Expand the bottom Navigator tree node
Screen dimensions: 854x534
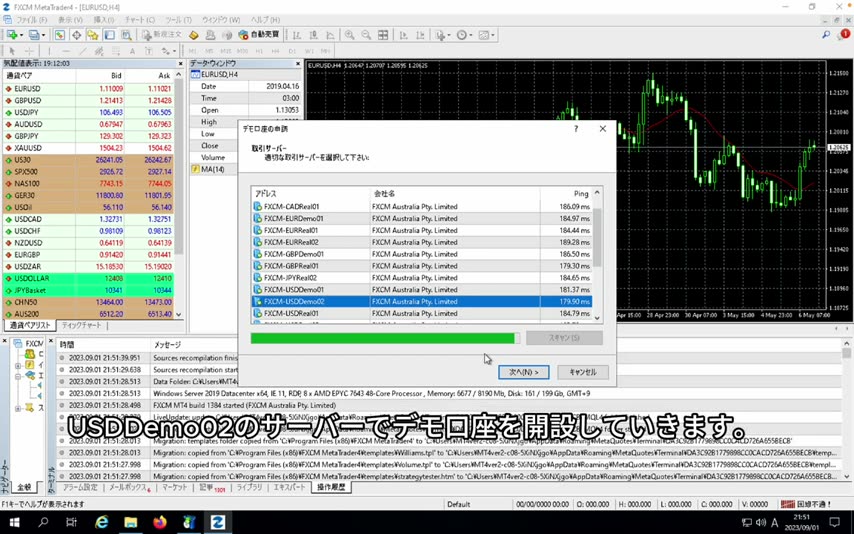(x=18, y=408)
